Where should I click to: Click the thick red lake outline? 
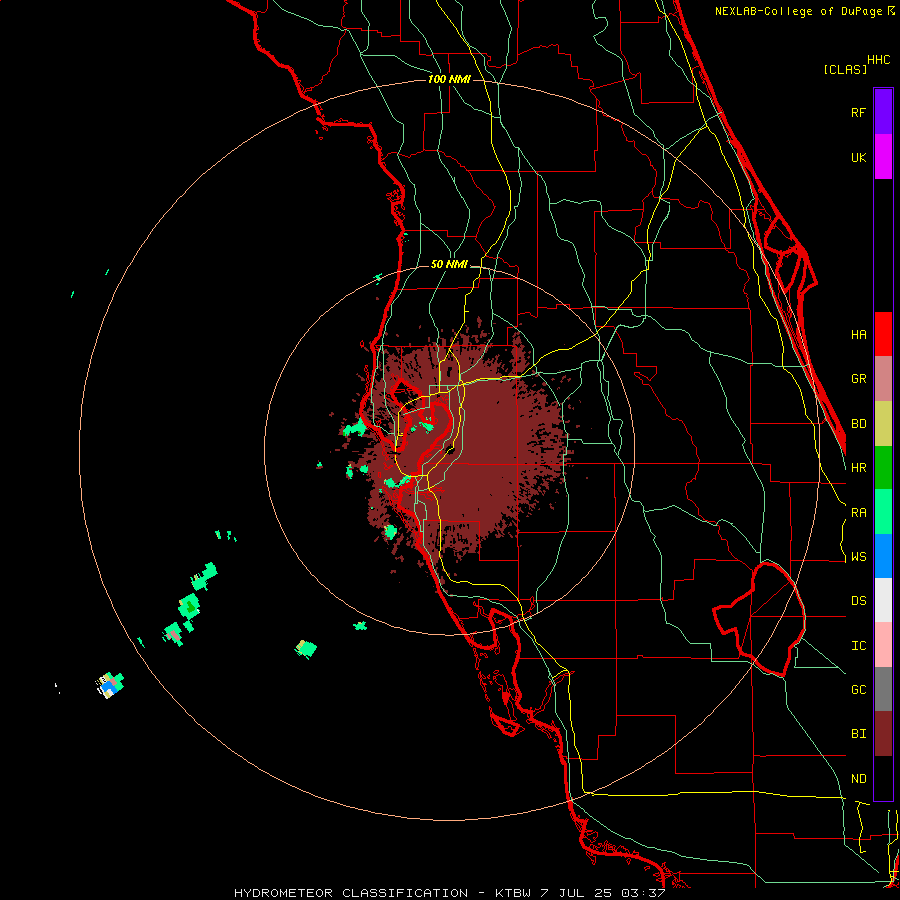[x=759, y=619]
